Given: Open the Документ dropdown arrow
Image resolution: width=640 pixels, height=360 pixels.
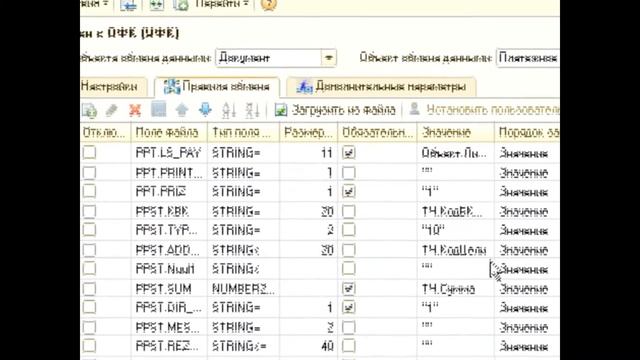Looking at the screenshot, I should click(329, 58).
